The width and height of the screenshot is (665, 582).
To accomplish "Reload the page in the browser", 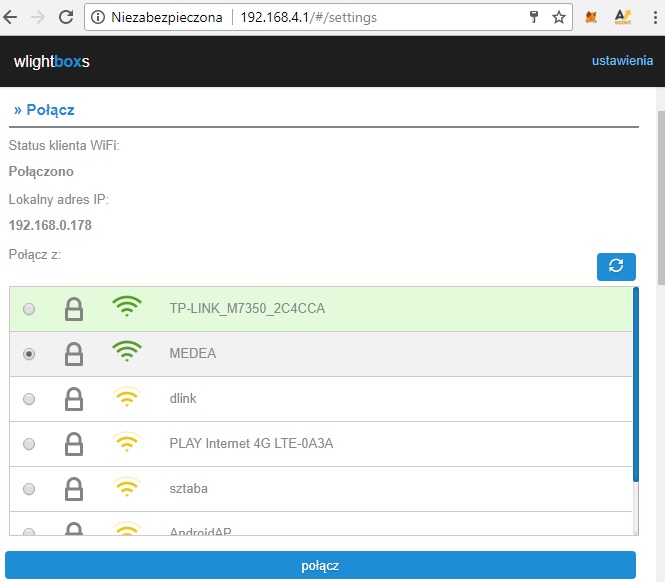I will tap(65, 17).
